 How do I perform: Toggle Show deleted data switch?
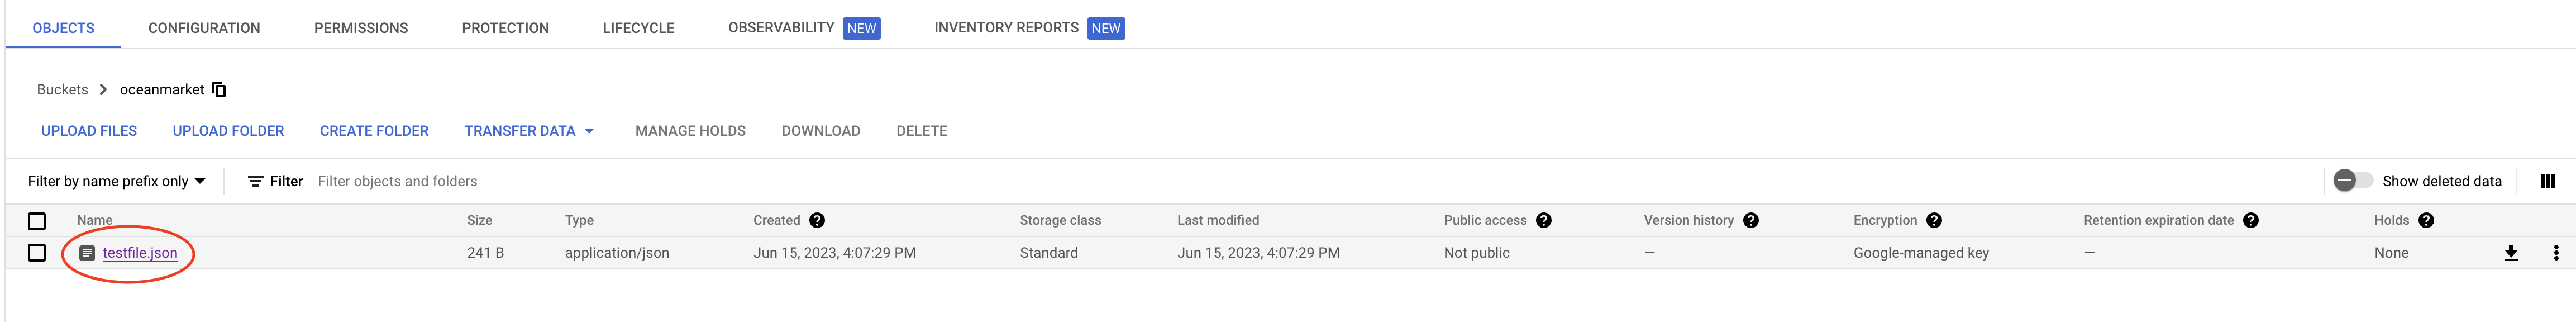click(x=2352, y=181)
